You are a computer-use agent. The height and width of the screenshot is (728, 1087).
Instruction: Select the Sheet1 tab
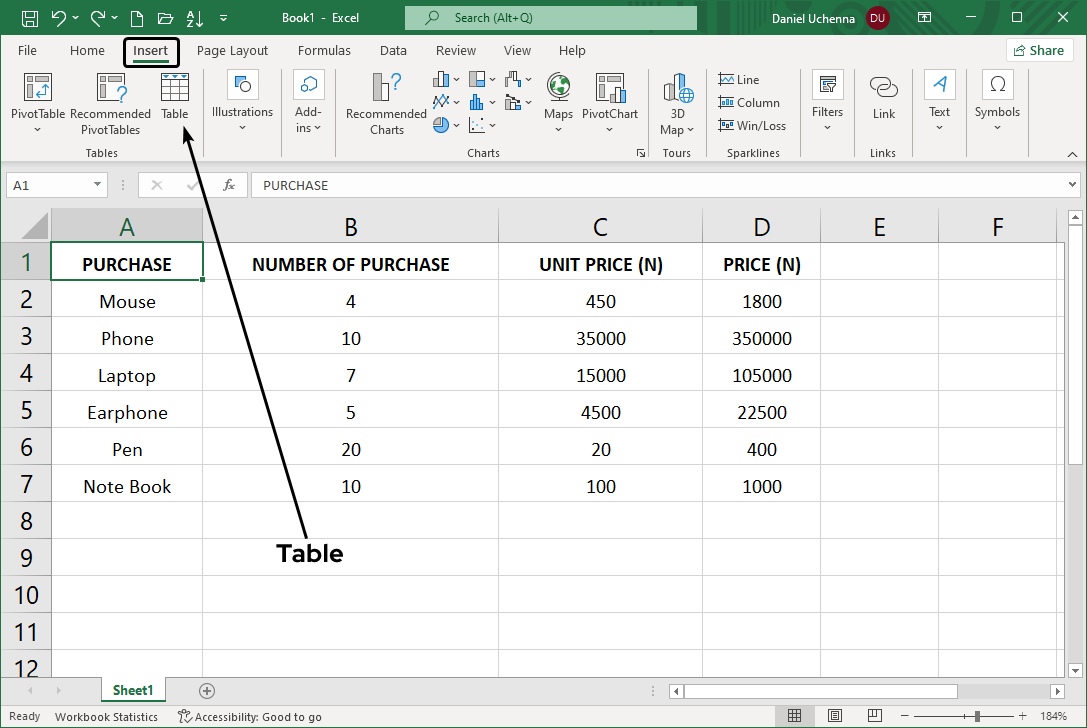click(x=133, y=690)
